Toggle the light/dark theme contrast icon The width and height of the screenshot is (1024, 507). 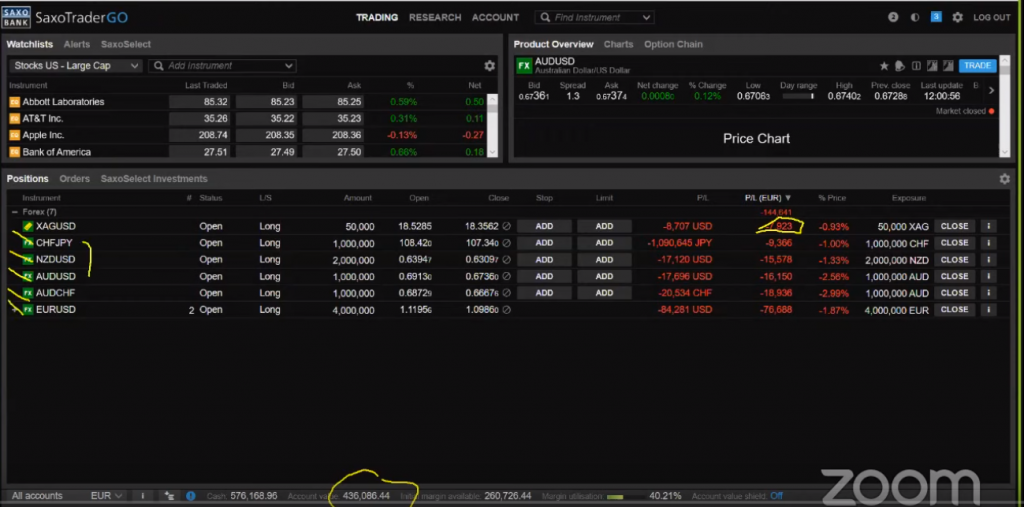[915, 18]
